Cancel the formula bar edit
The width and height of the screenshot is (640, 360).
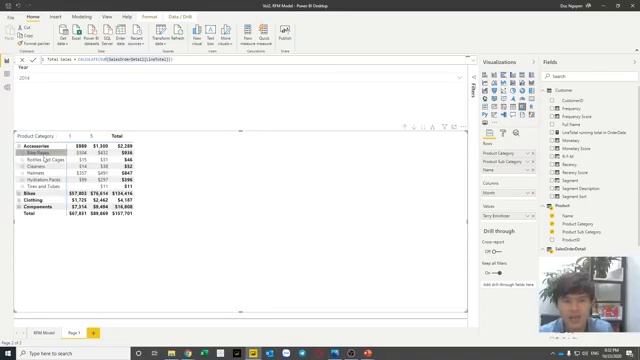pos(22,60)
